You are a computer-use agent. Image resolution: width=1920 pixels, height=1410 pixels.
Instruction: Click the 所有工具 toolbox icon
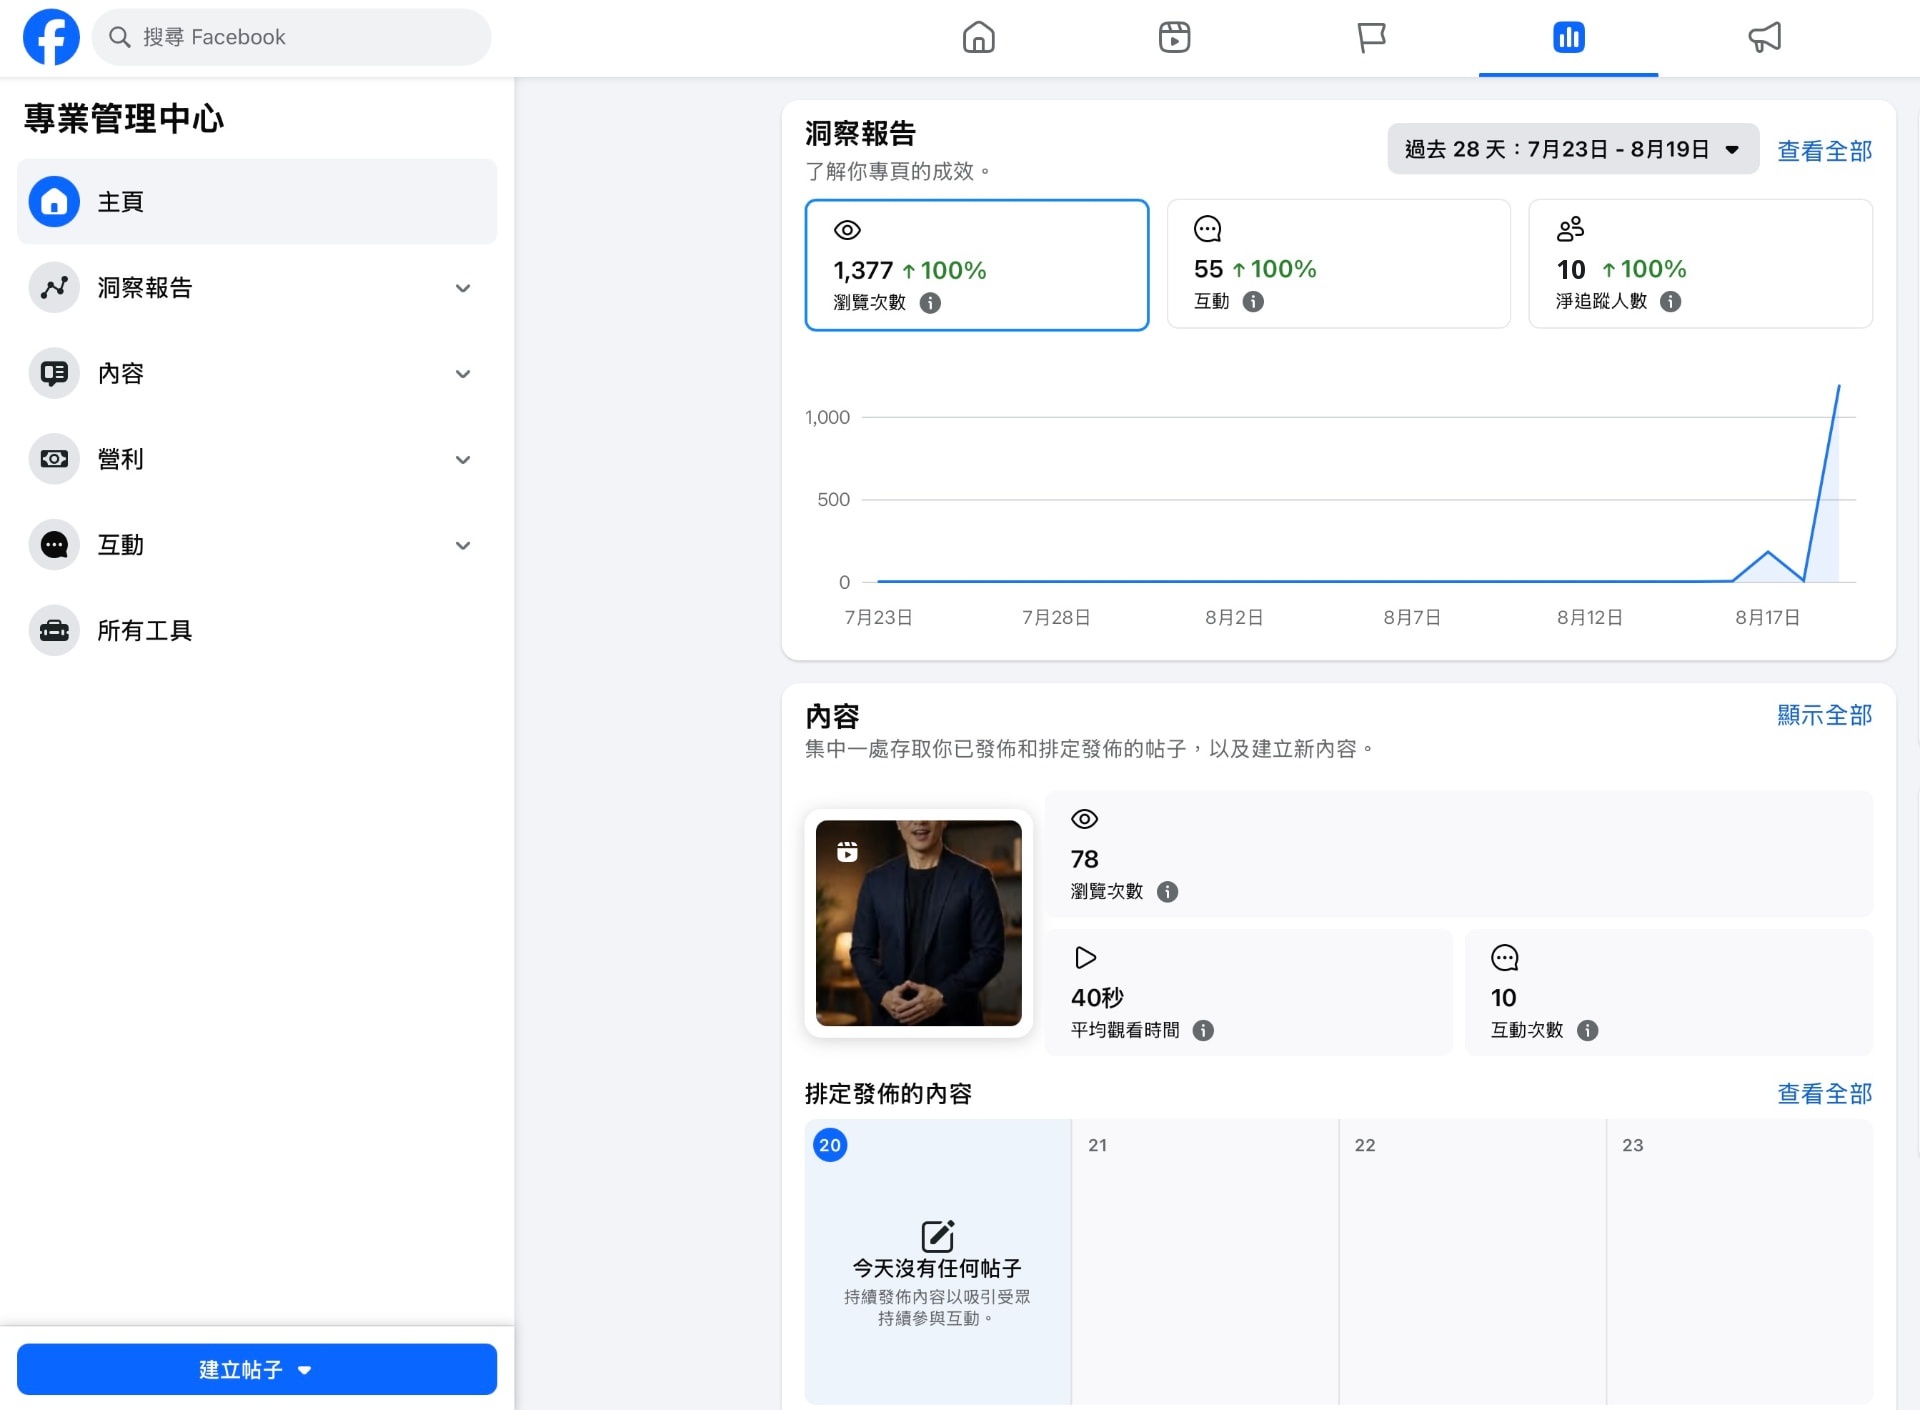click(x=54, y=631)
